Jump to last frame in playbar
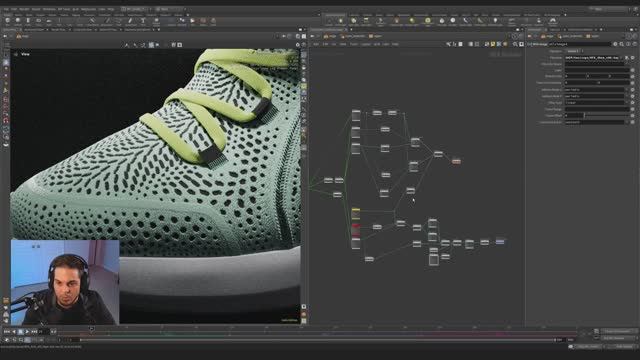The image size is (640, 360). (34, 332)
